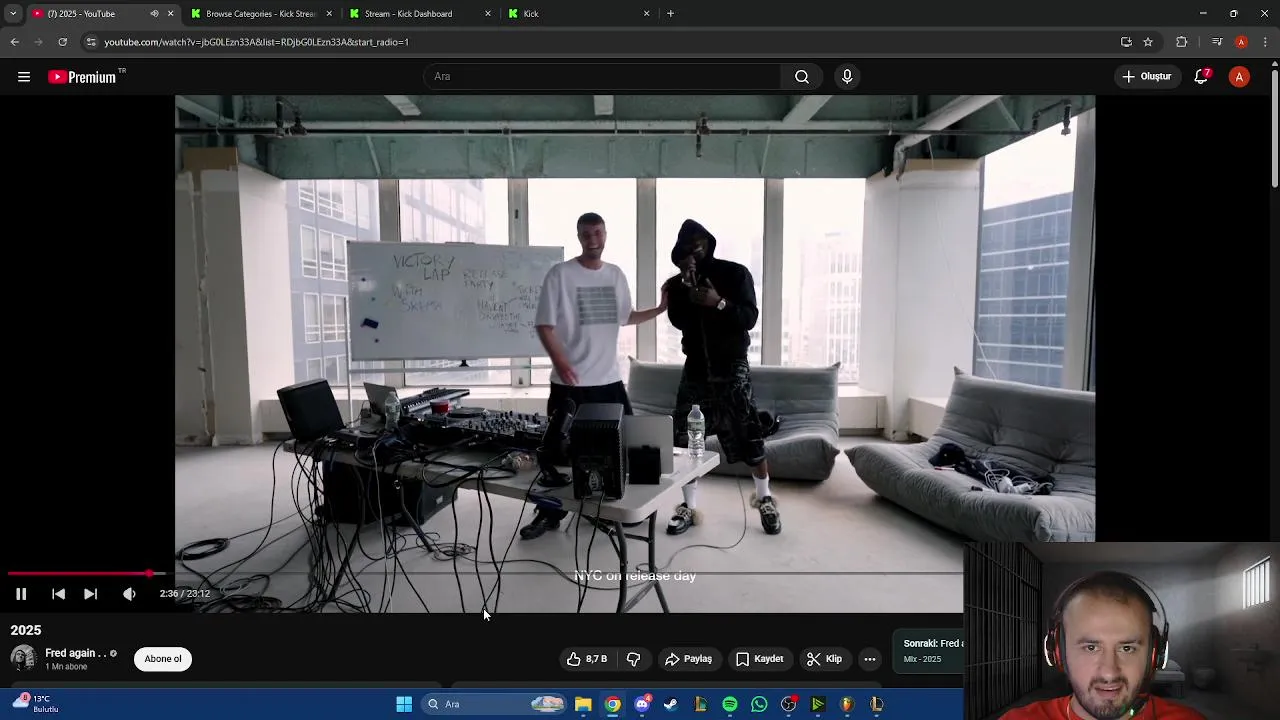
Task: Open WhatsApp from the taskbar
Action: 759,704
